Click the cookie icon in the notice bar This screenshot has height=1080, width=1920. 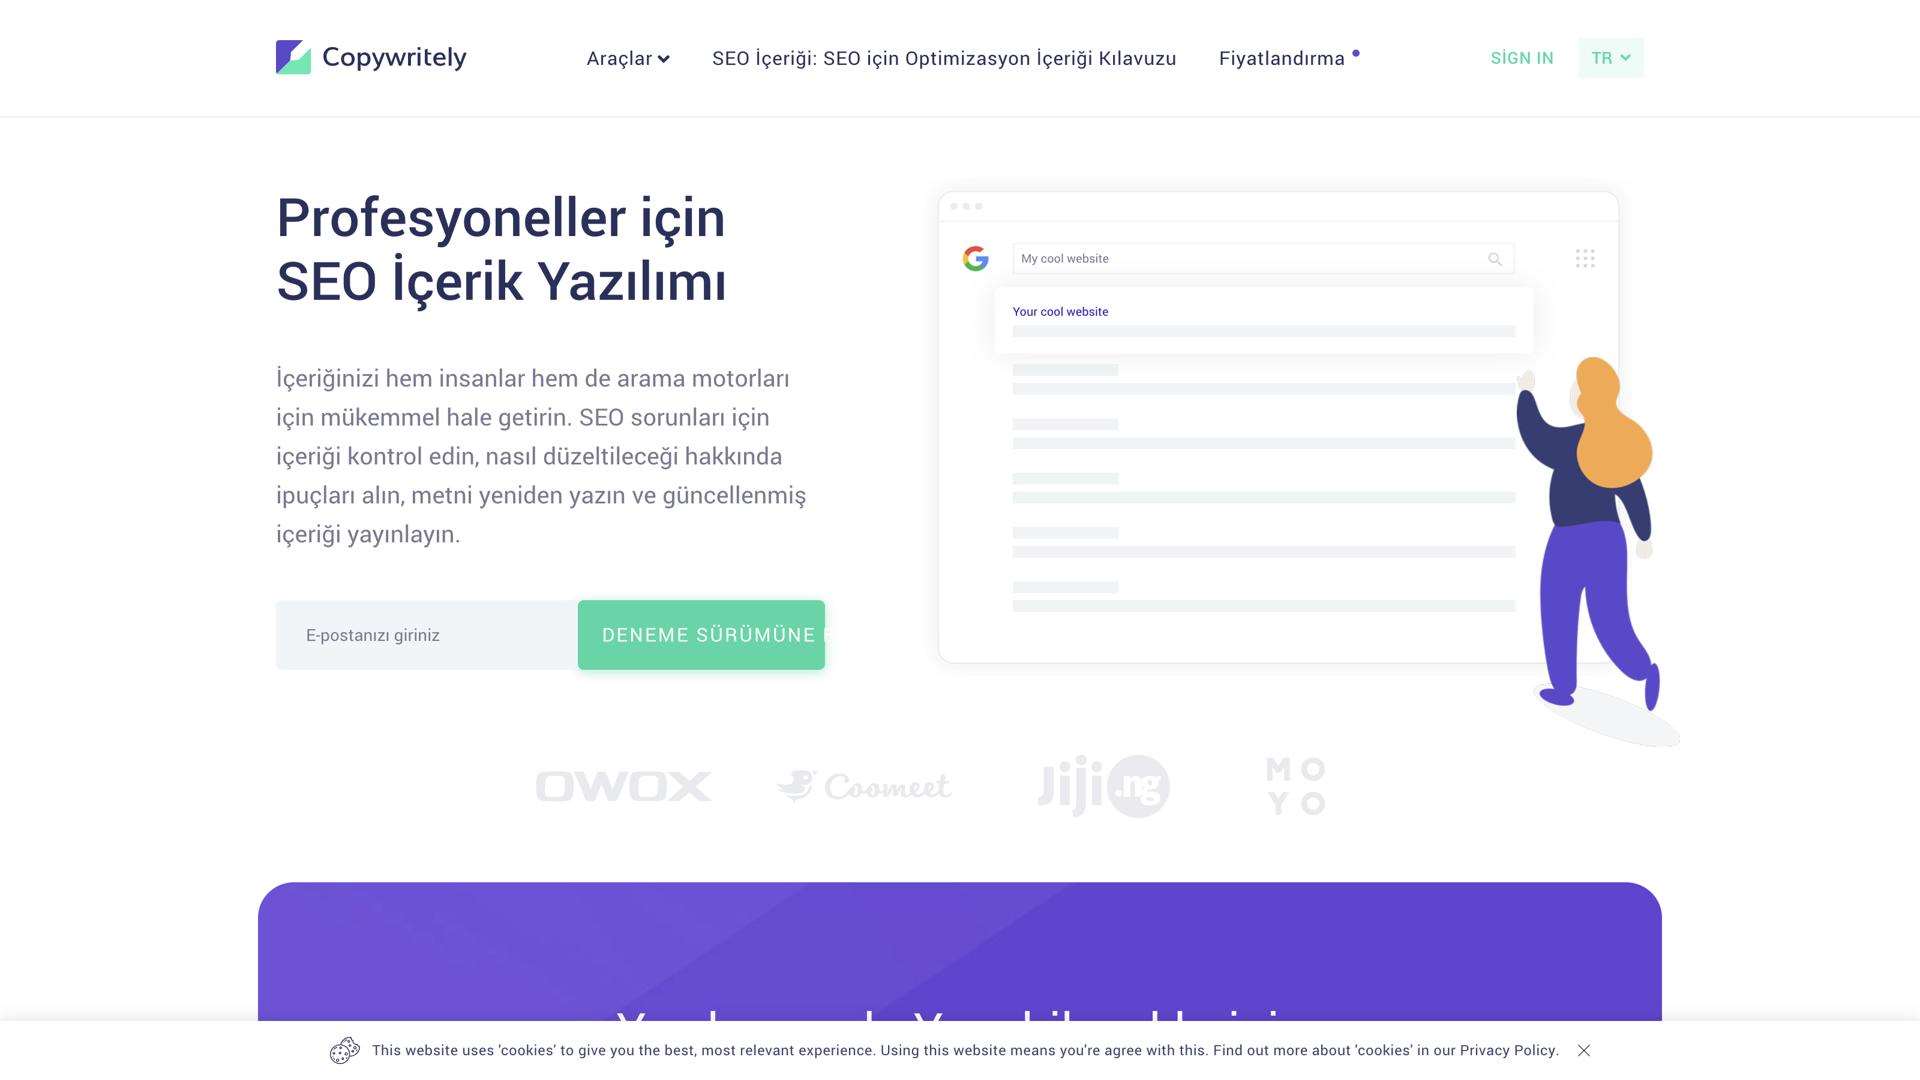345,1050
